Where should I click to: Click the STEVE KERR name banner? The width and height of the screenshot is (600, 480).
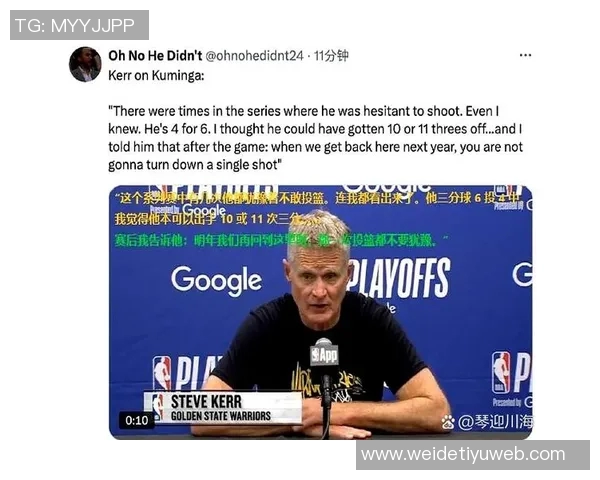click(x=223, y=408)
